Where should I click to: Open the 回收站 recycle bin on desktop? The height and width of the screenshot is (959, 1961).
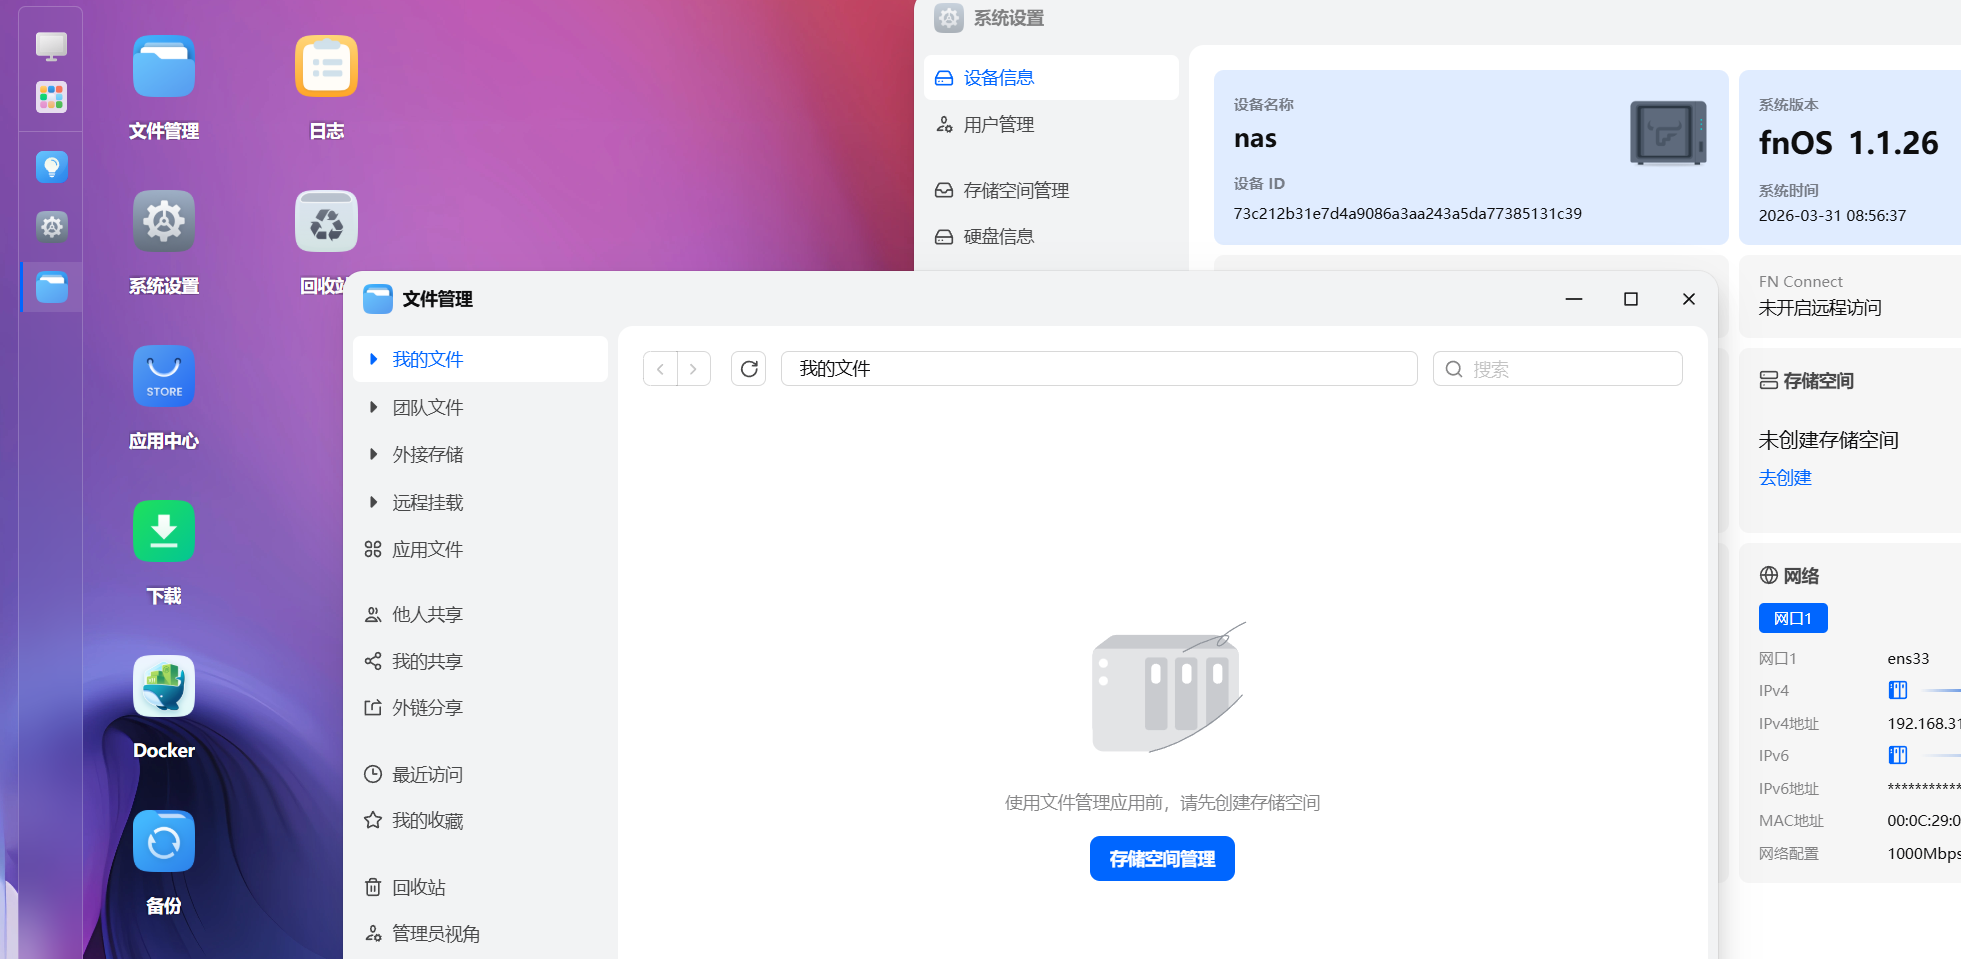tap(326, 221)
